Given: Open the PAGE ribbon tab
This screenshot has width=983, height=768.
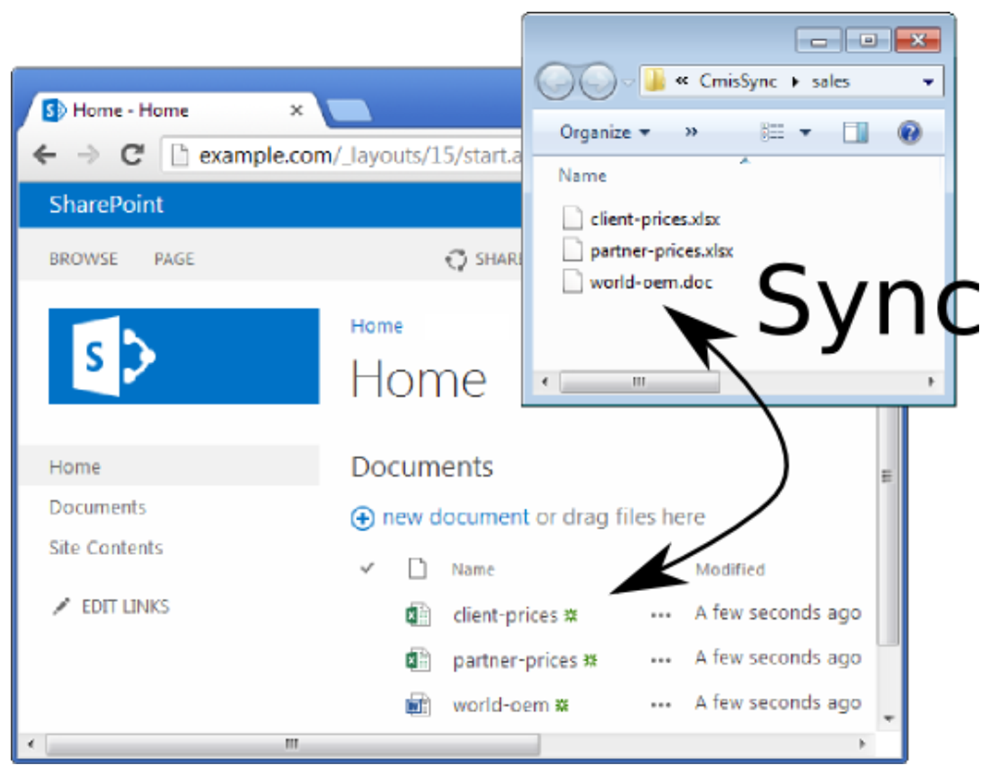Looking at the screenshot, I should click(174, 259).
